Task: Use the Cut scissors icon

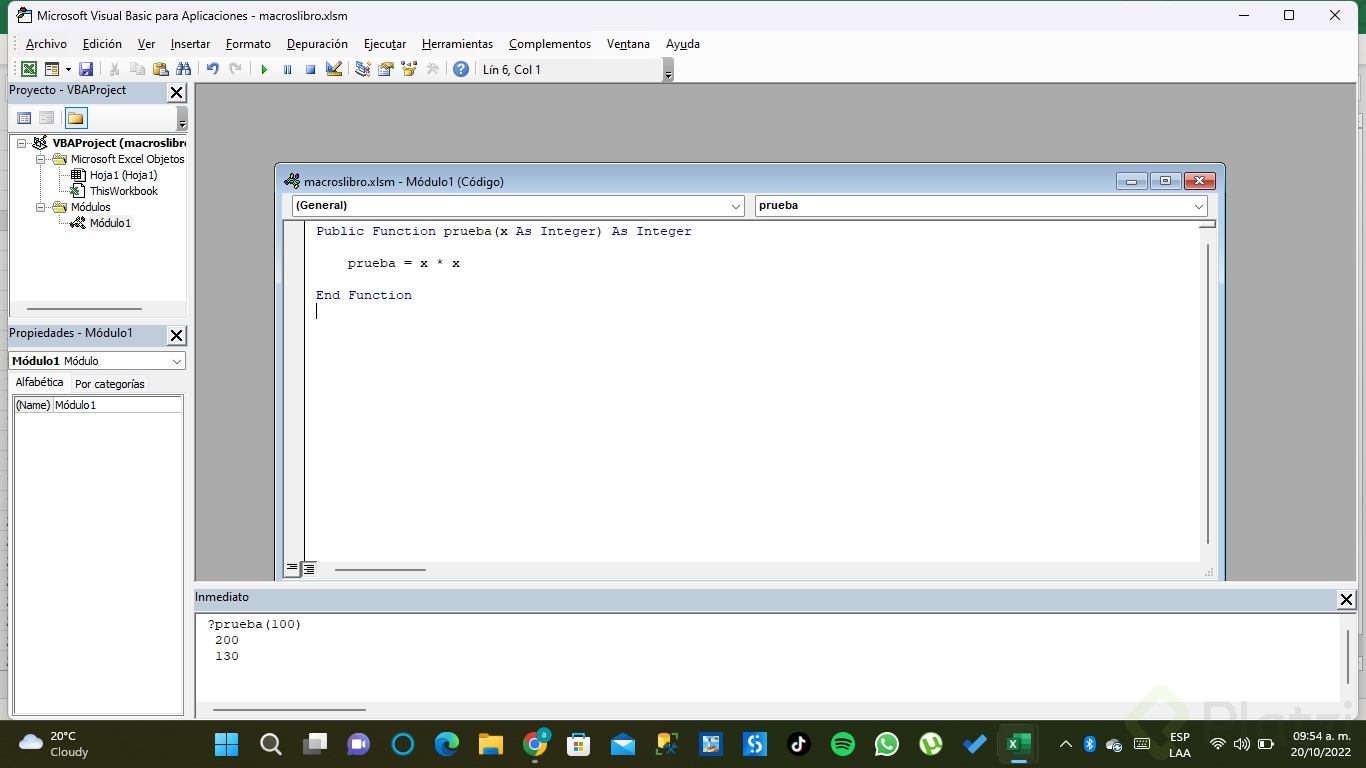Action: click(x=115, y=69)
